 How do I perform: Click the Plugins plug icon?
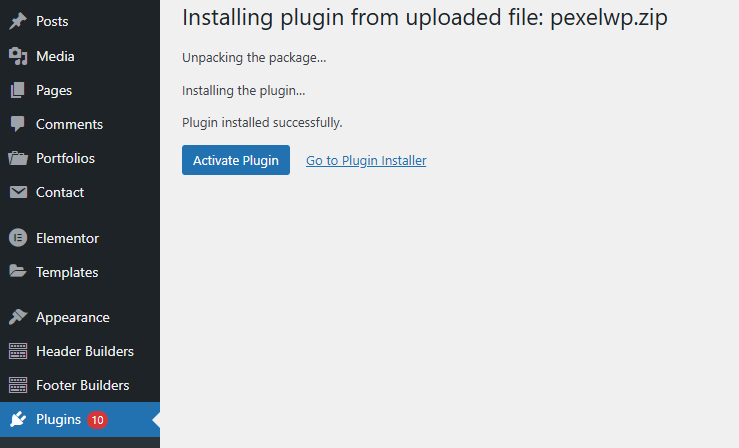[18, 419]
